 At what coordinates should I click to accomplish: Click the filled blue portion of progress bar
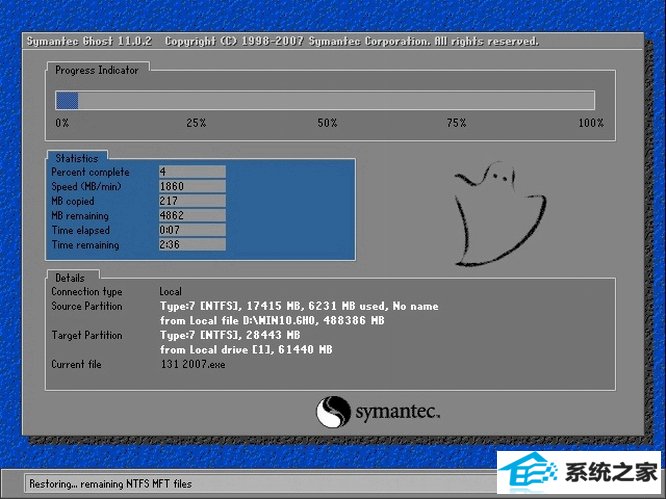[67, 100]
